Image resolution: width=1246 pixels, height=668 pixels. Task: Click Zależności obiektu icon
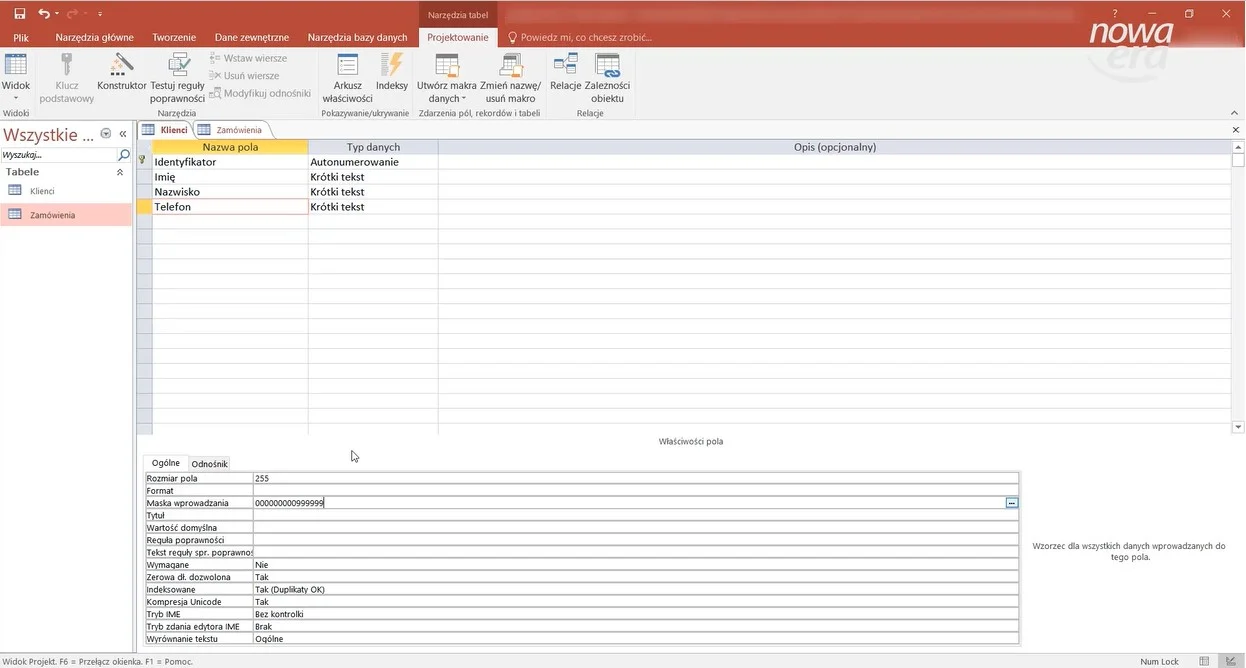pos(607,70)
